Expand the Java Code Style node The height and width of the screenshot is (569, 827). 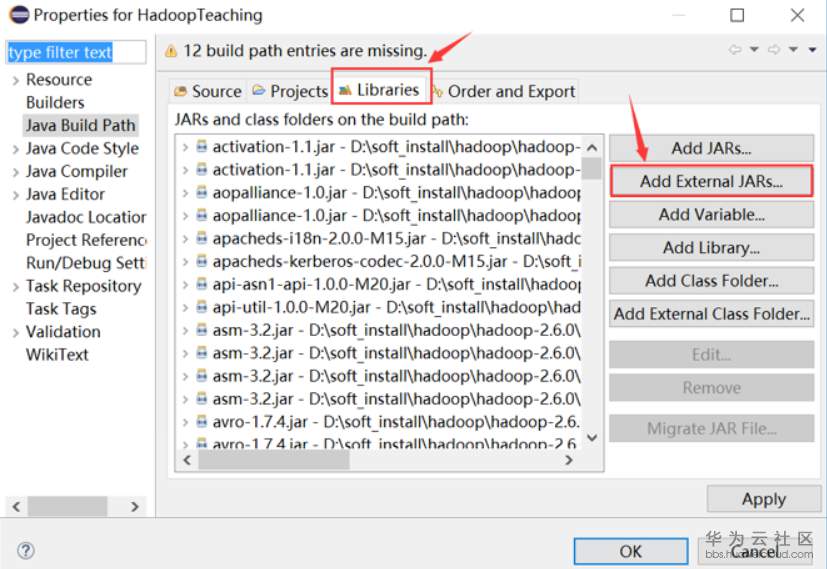[x=15, y=149]
